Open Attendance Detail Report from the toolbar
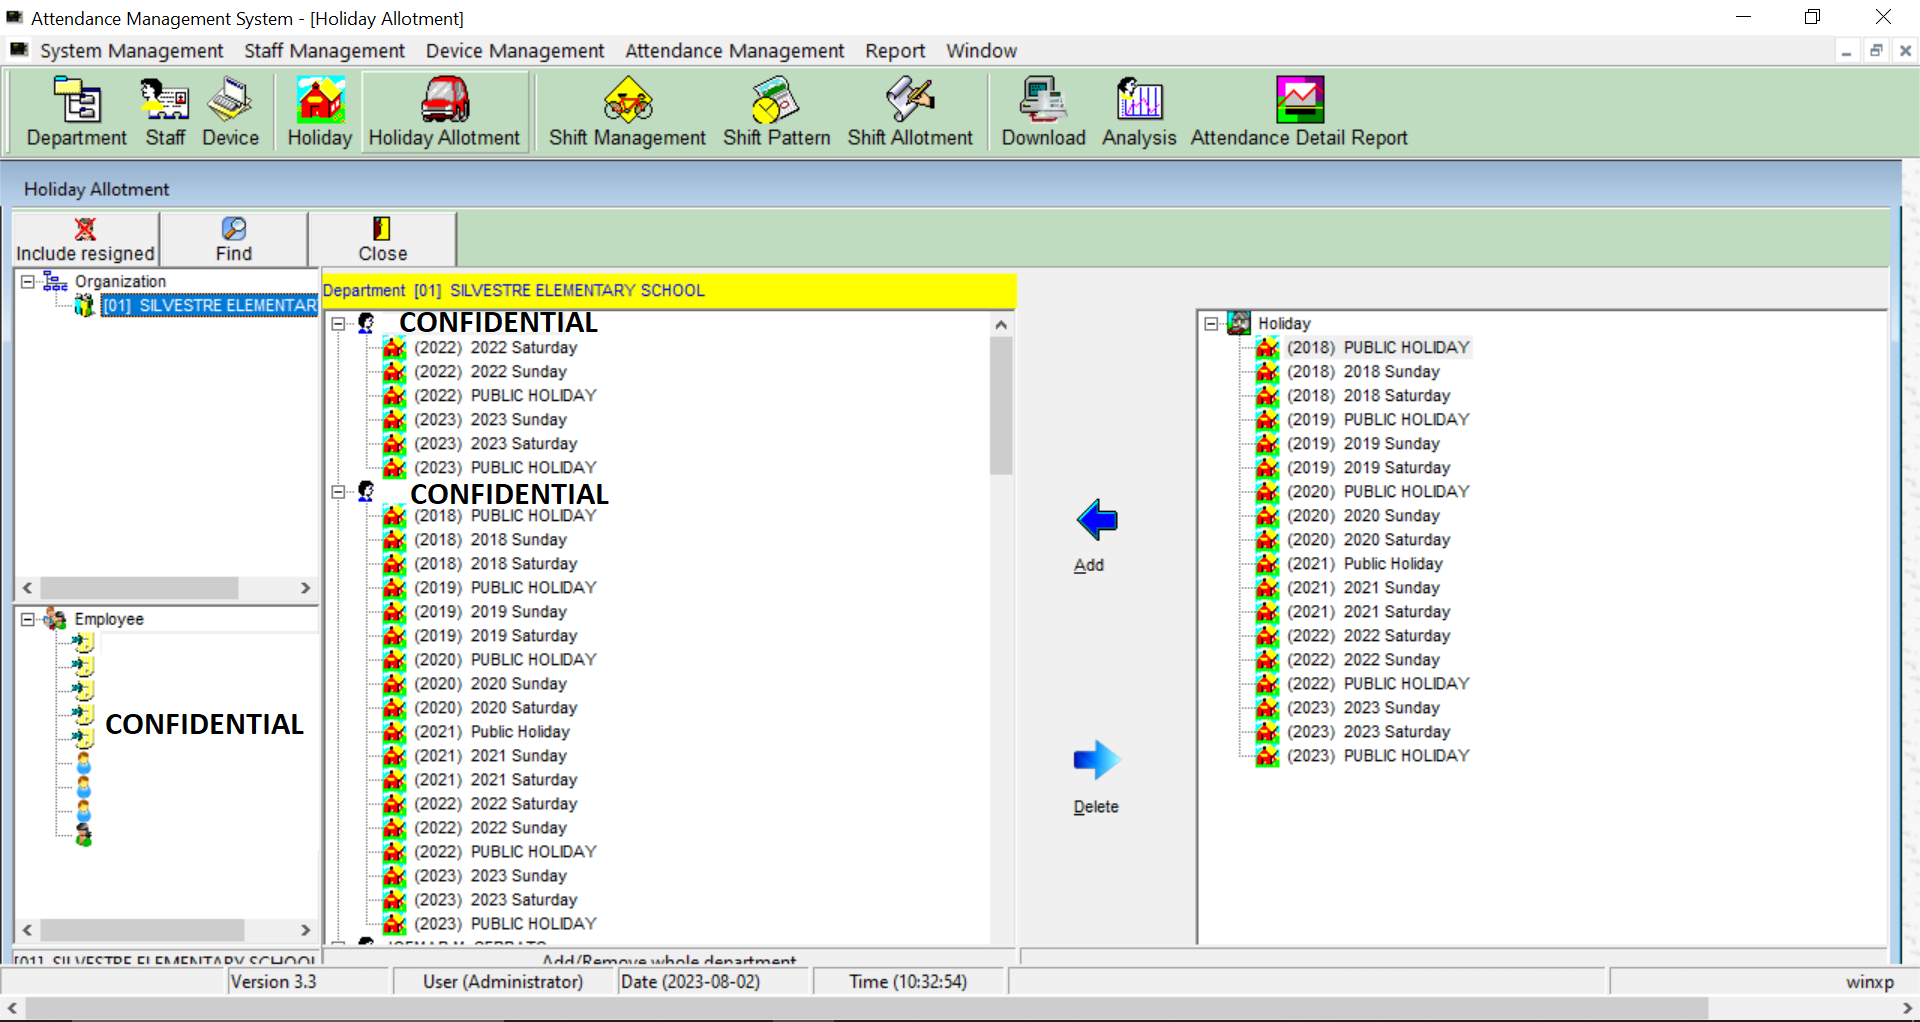Screen dimensions: 1920x1022 (1299, 112)
